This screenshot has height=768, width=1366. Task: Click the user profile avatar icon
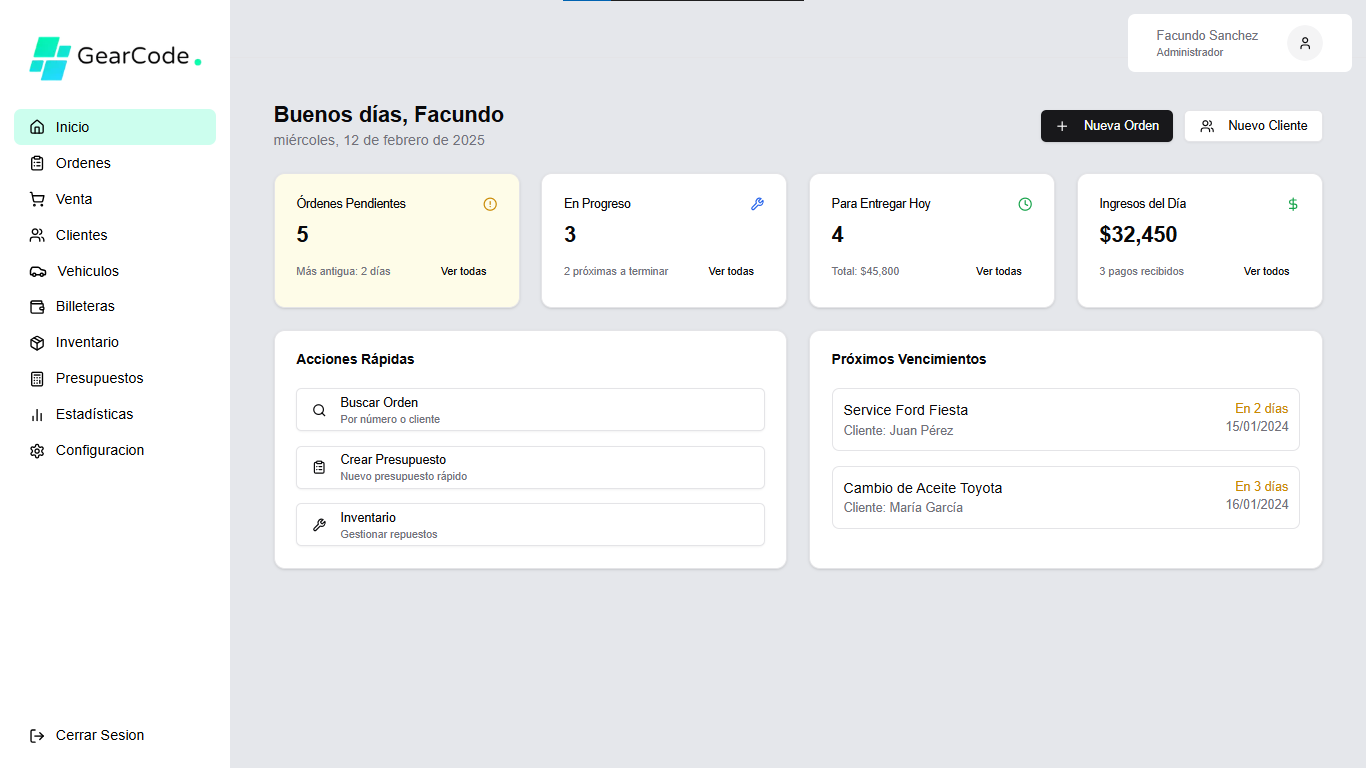(x=1304, y=43)
